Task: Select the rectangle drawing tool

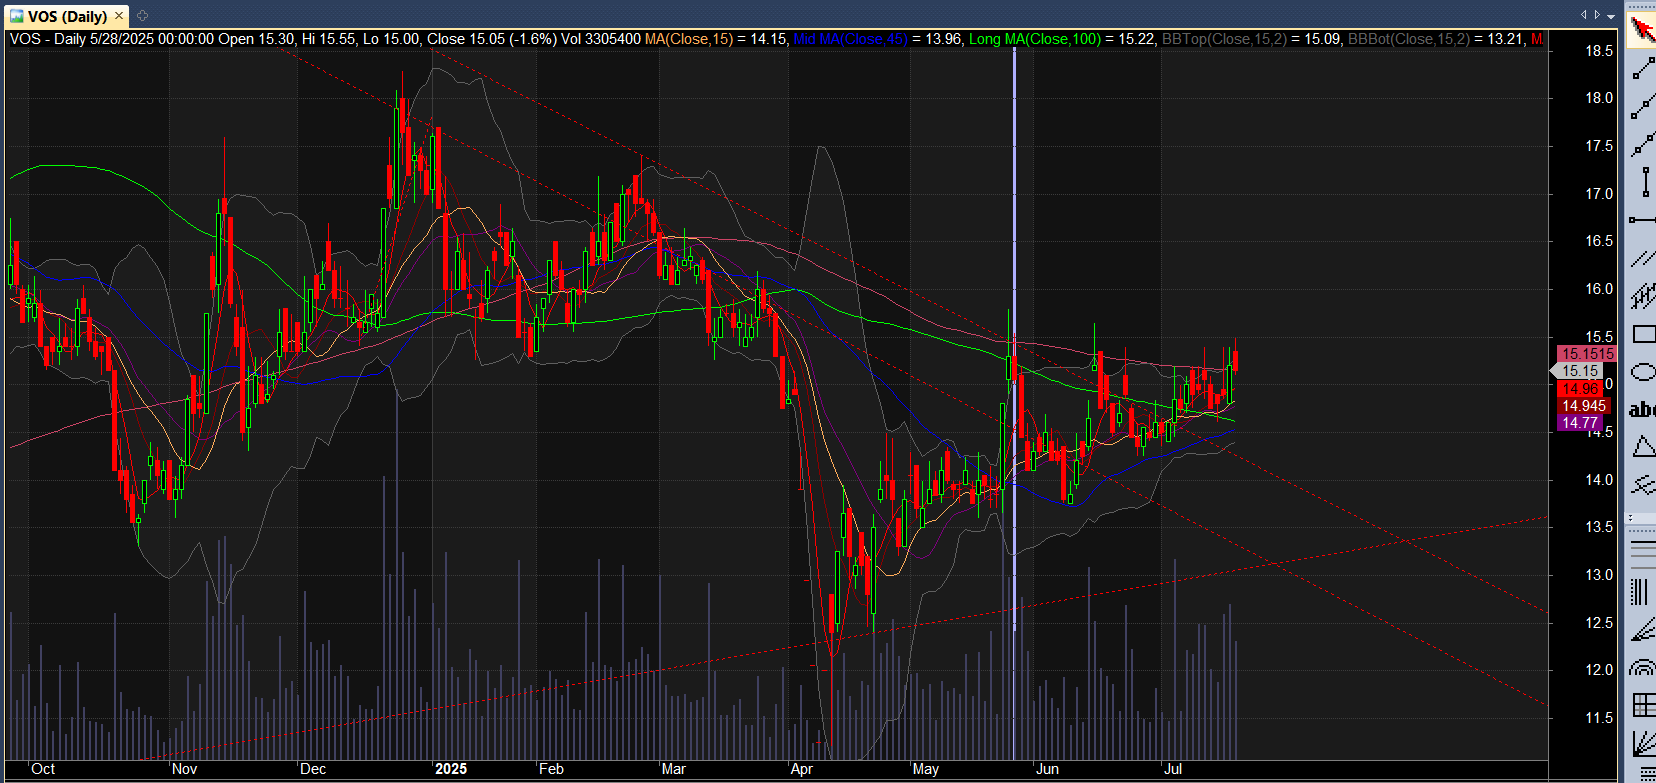Action: (1642, 334)
